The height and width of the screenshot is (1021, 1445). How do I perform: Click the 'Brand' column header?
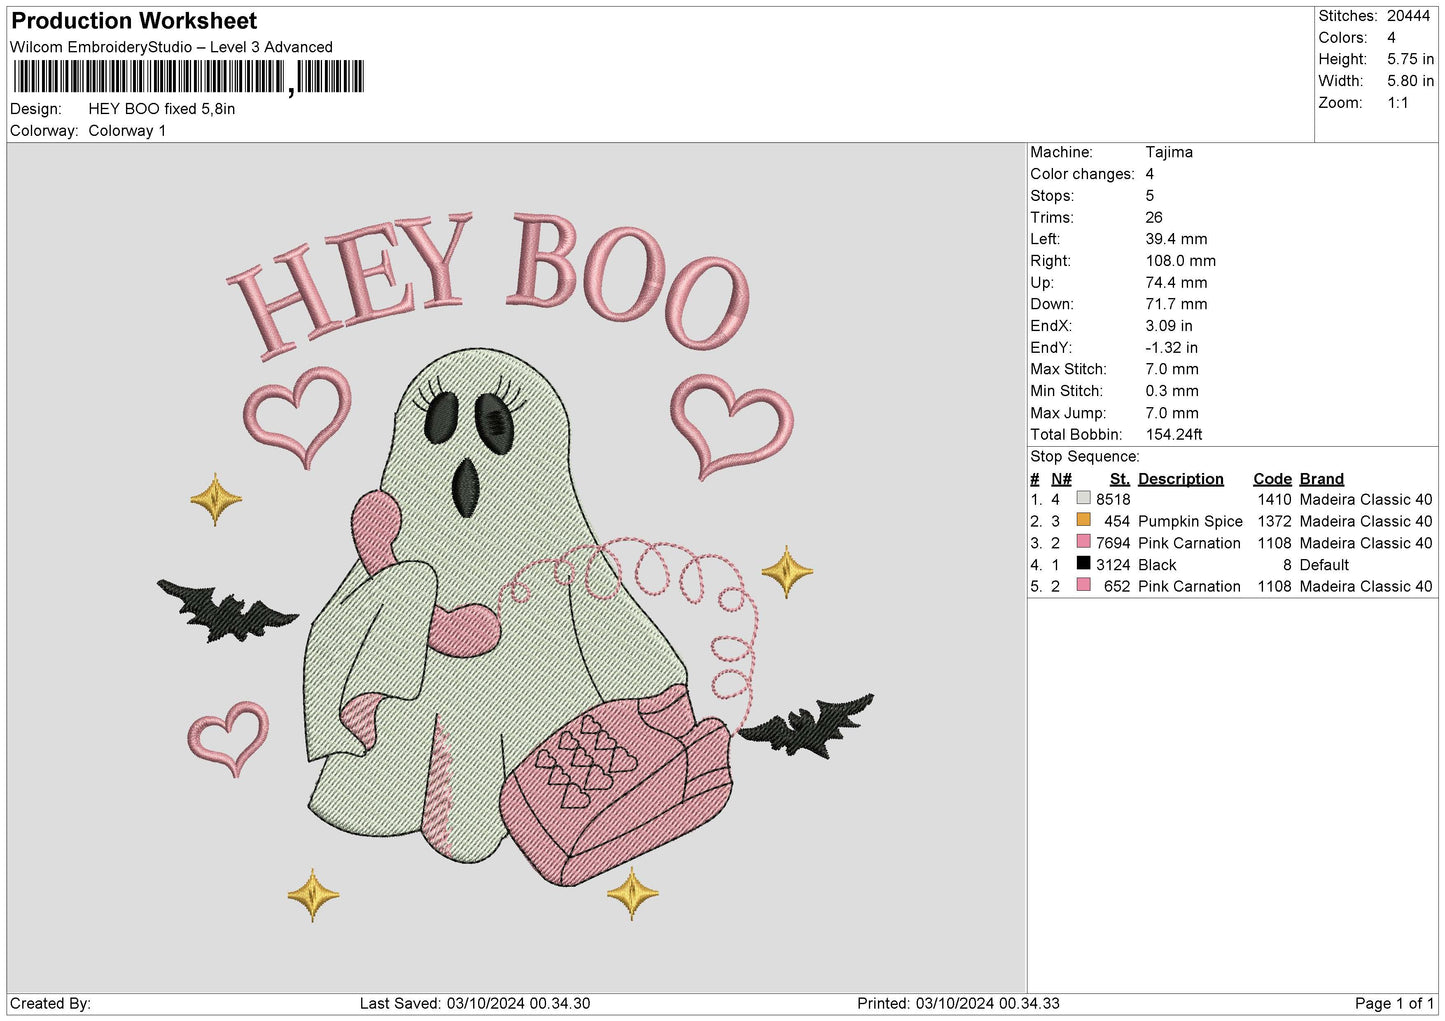click(x=1322, y=479)
